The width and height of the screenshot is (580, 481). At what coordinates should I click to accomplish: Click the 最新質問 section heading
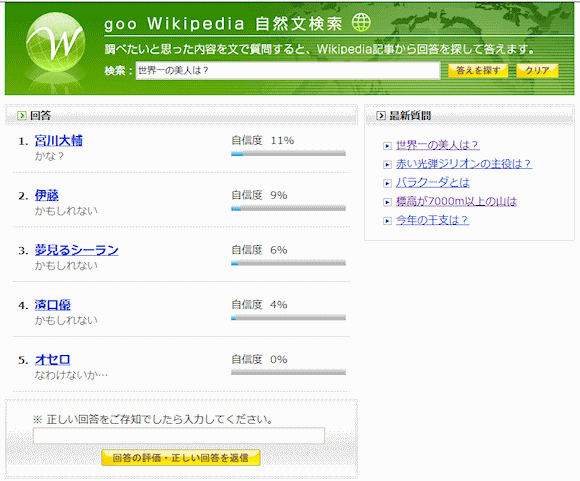point(410,116)
